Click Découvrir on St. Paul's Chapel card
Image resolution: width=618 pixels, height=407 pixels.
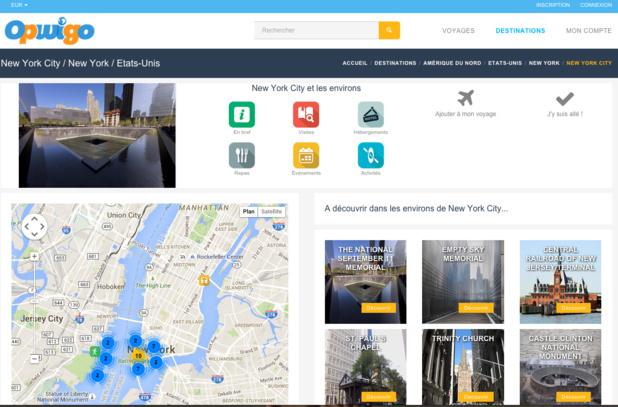click(x=378, y=397)
